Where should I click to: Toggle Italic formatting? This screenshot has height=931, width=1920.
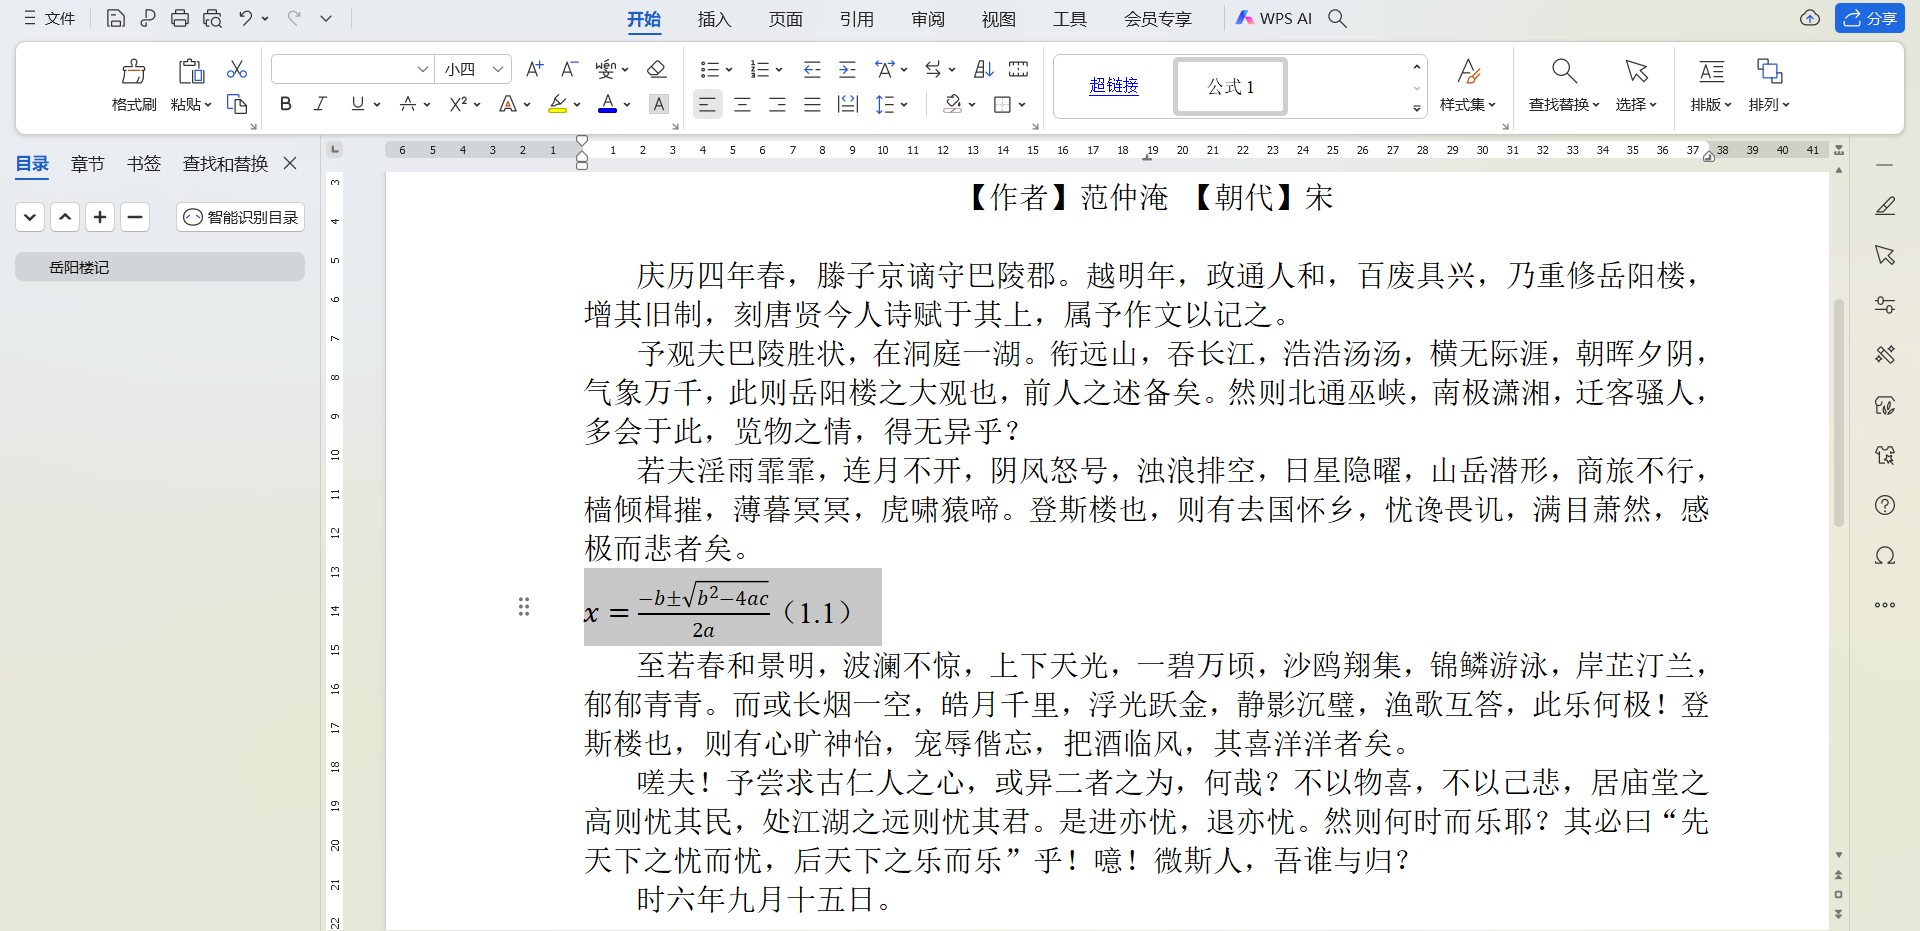pos(320,104)
